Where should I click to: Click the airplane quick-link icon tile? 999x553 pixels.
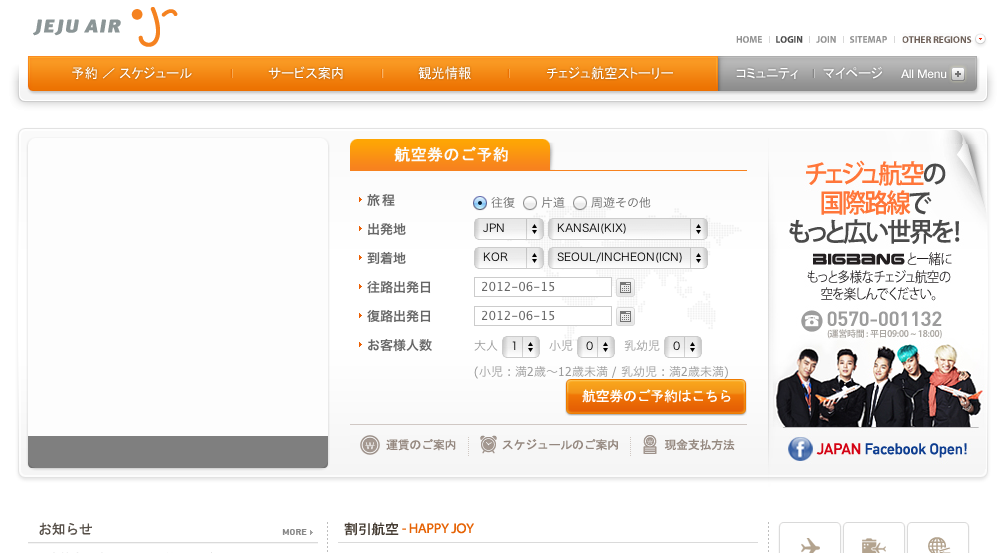pyautogui.click(x=810, y=538)
